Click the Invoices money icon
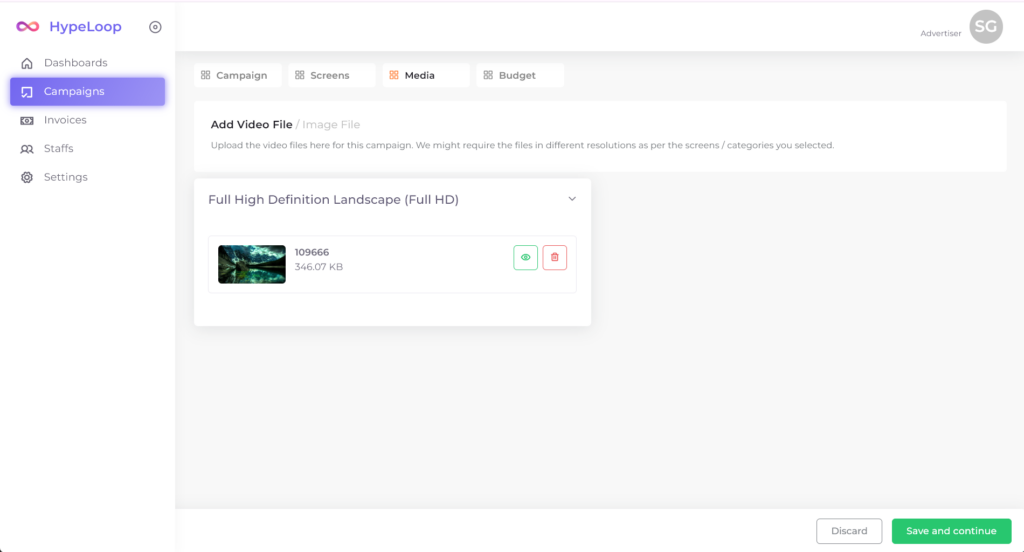The image size is (1024, 552). click(27, 120)
